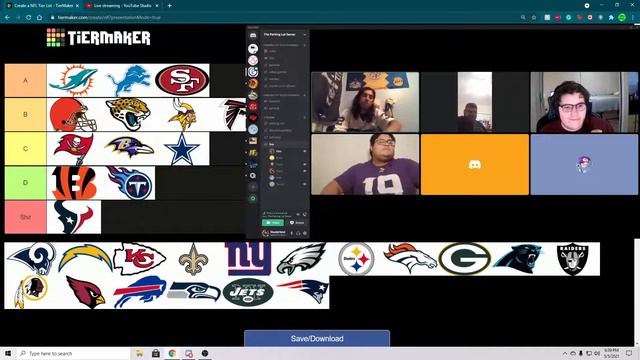Select the orange Discord avatar video tile

pos(475,164)
